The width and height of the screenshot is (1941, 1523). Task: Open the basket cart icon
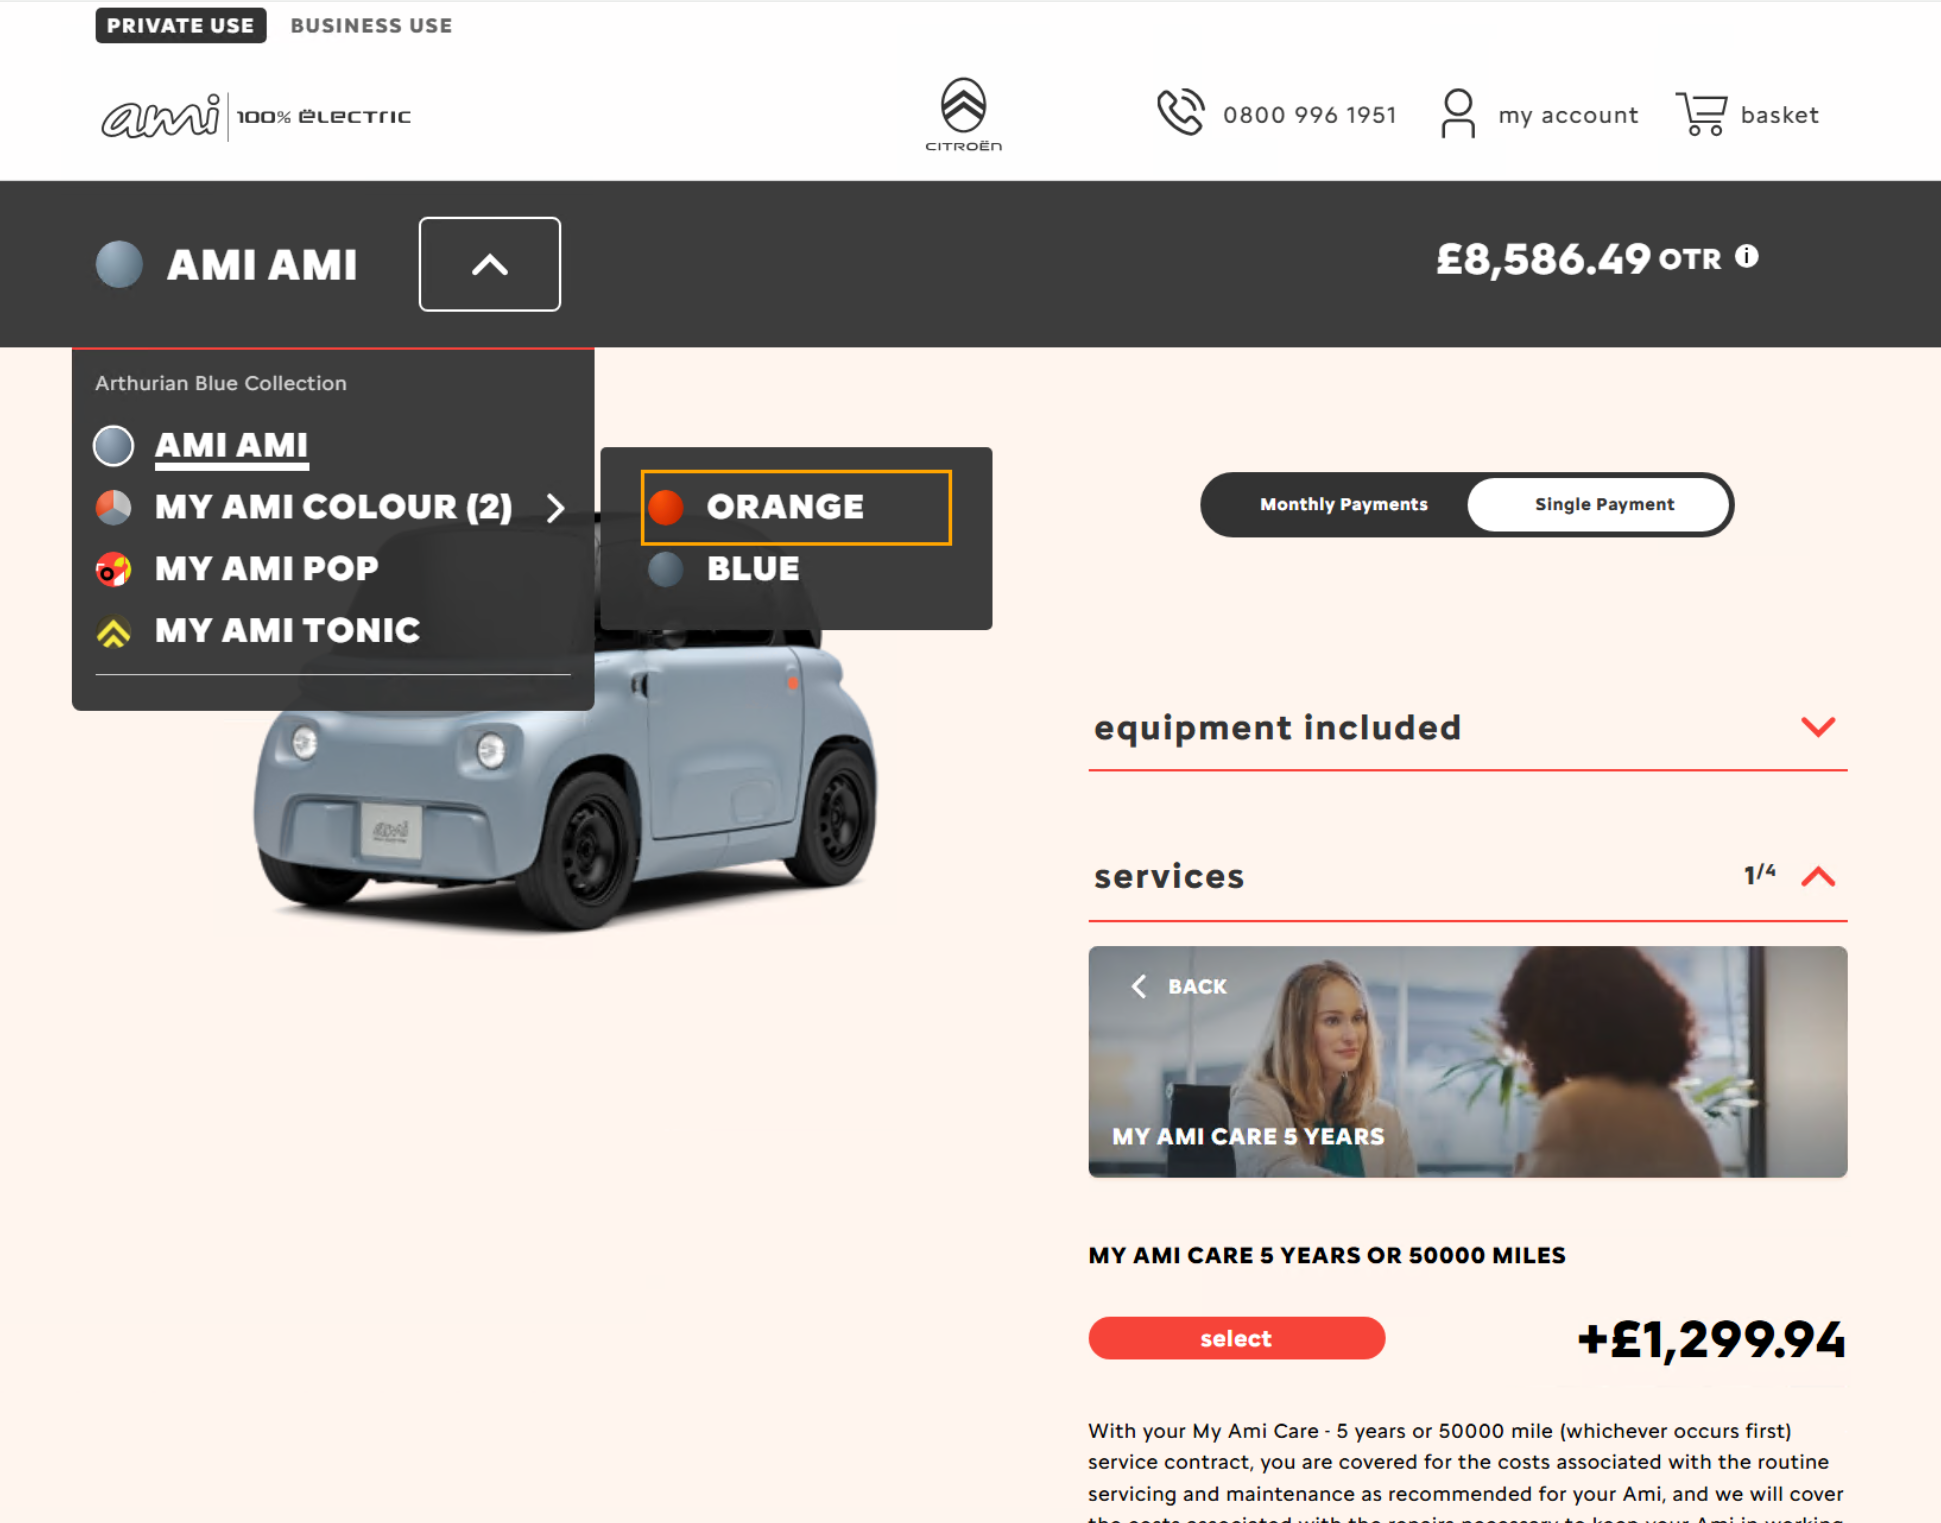click(x=1701, y=114)
